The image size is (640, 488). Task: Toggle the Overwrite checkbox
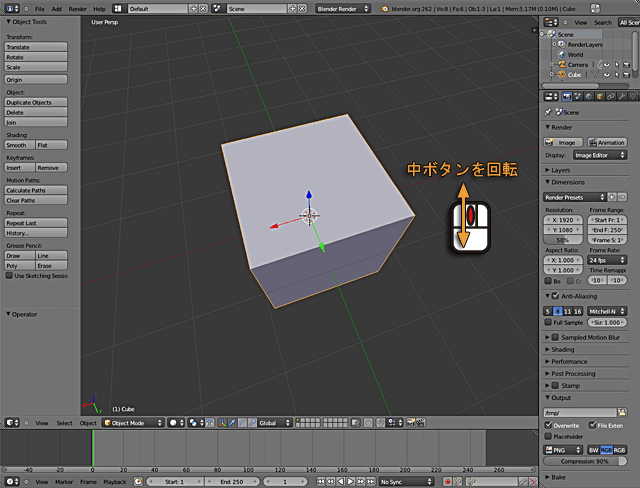coord(549,425)
